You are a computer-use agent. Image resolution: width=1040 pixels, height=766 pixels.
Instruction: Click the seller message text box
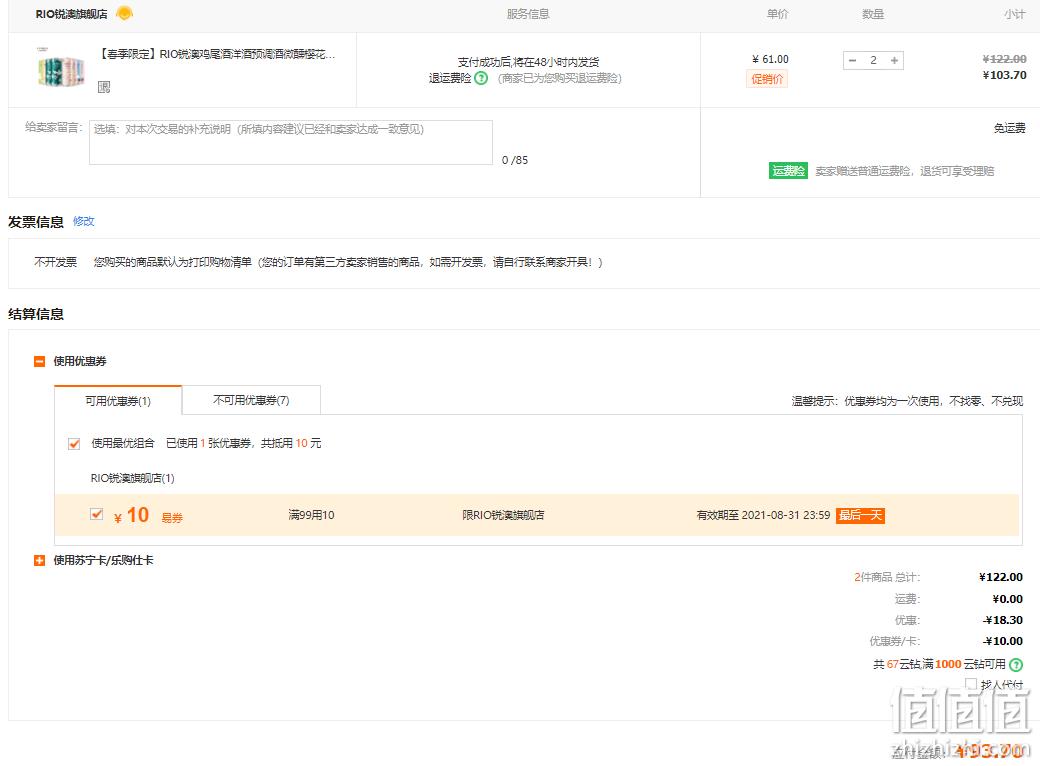coord(291,142)
